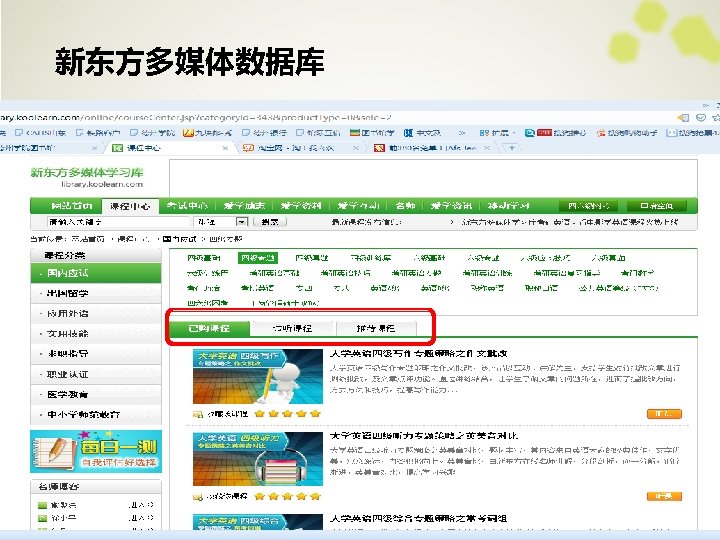
Task: Click the shield icon right of the address bar
Action: coord(701,118)
